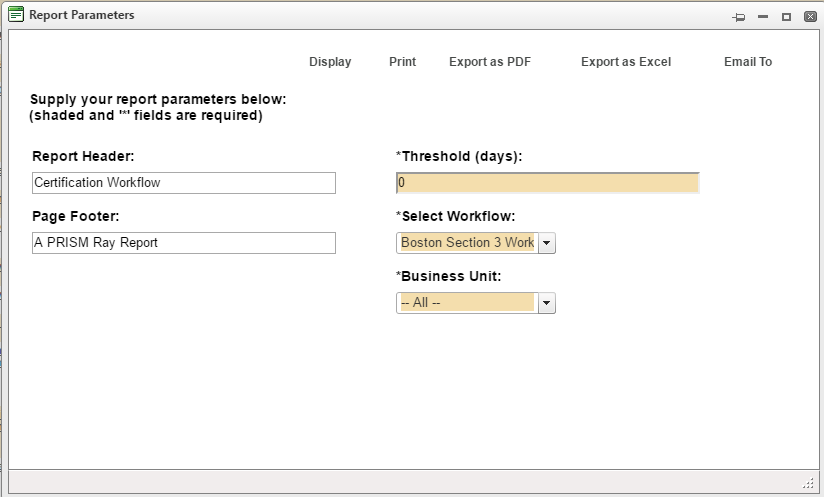Click the 'Report Parameters' title bar text
The height and width of the screenshot is (497, 824).
click(82, 16)
